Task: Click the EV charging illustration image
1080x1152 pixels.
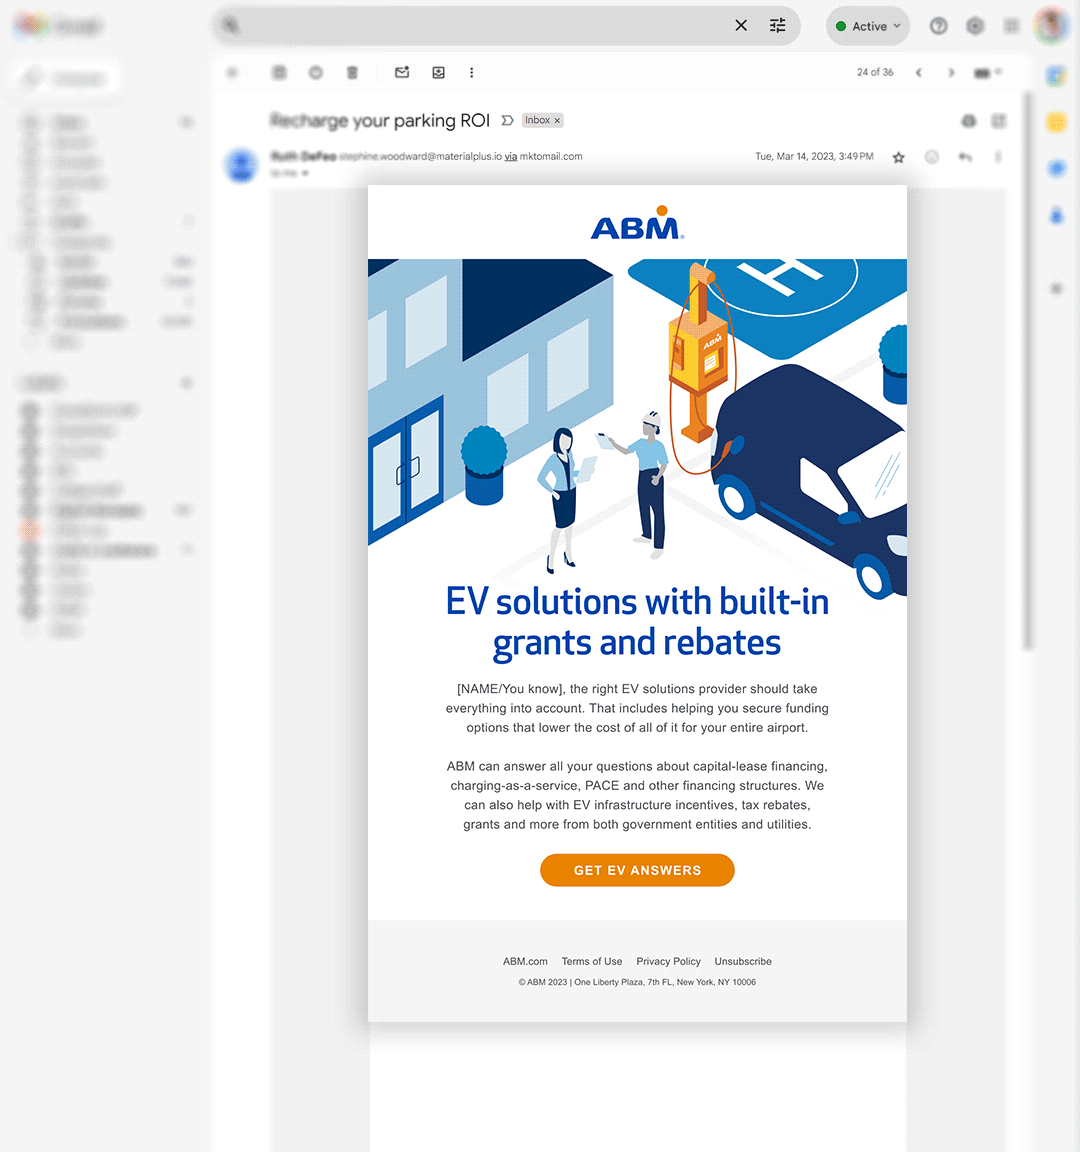Action: tap(637, 430)
